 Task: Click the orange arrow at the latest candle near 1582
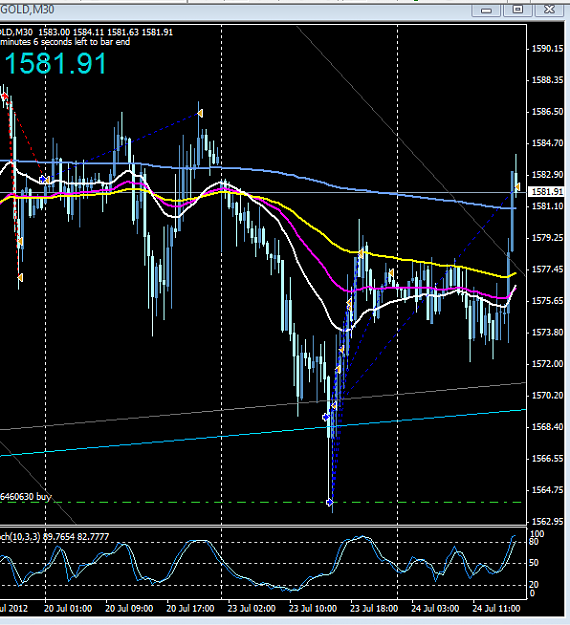click(517, 187)
